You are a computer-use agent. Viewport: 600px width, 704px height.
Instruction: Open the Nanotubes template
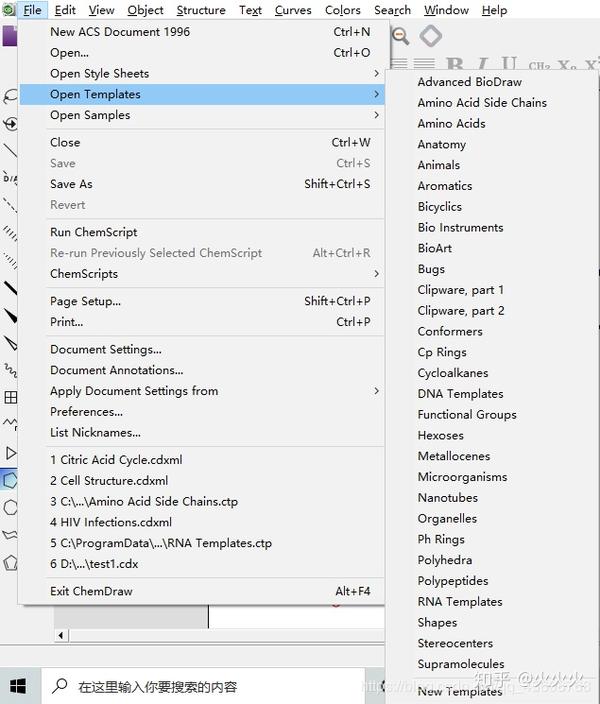click(x=492, y=498)
